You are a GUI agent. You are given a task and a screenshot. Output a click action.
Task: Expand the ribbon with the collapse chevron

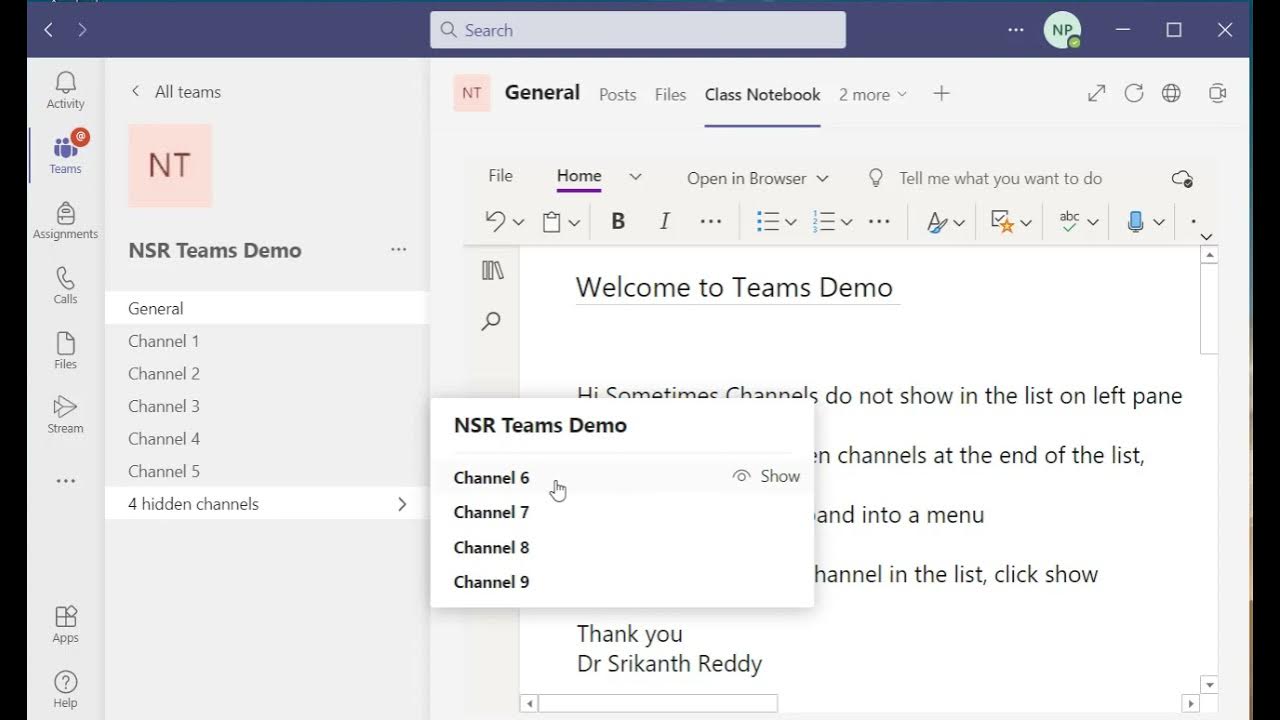1206,237
